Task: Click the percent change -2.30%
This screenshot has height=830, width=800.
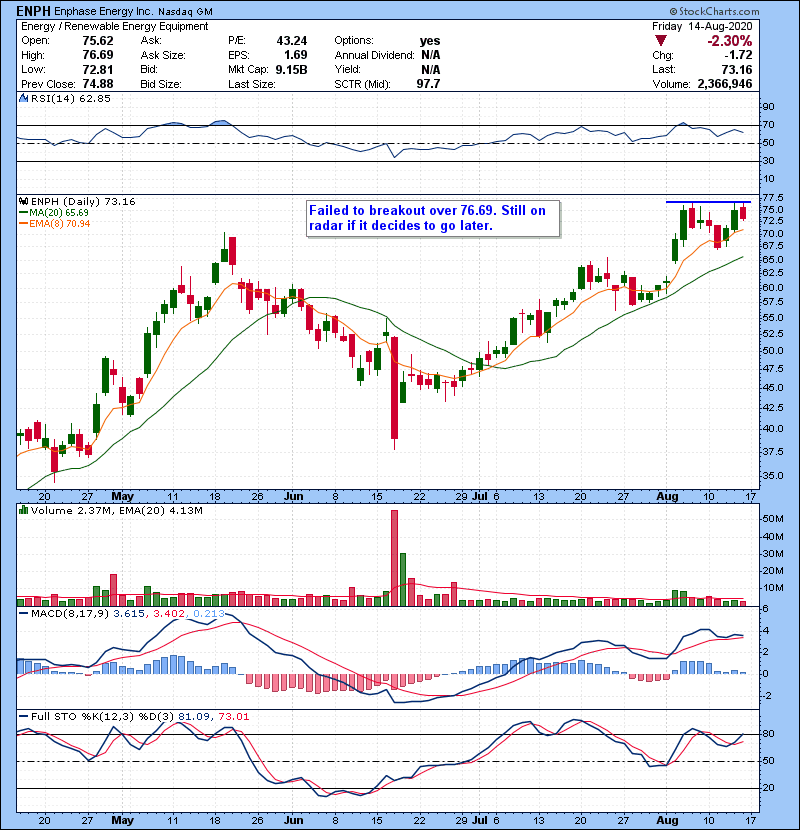Action: (x=730, y=41)
